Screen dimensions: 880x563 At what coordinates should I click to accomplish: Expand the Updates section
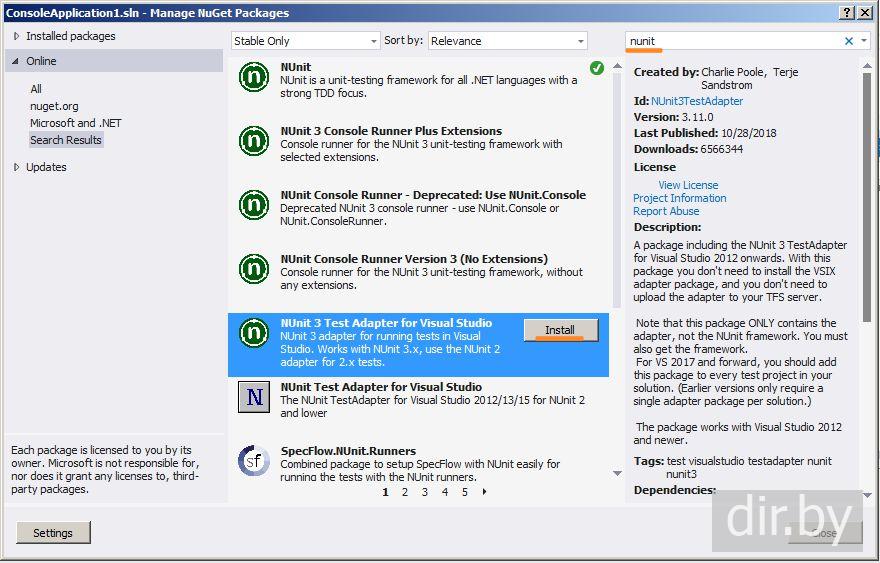tap(16, 167)
